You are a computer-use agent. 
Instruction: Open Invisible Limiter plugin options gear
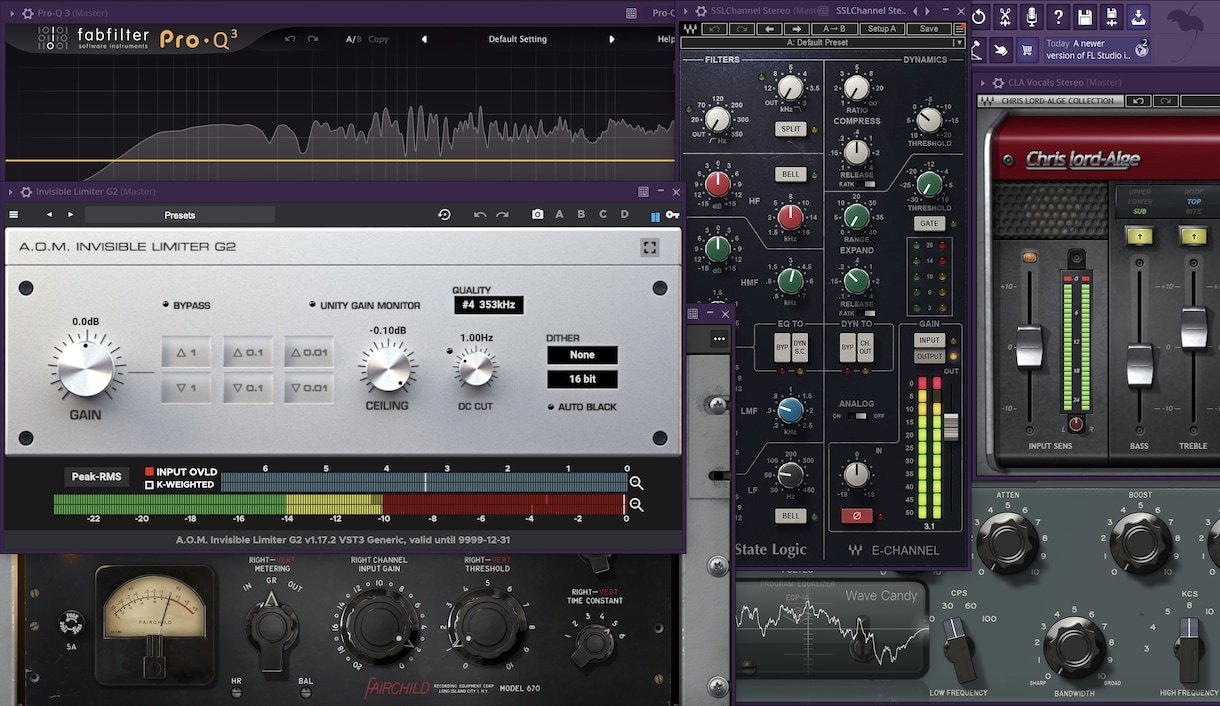[x=26, y=192]
